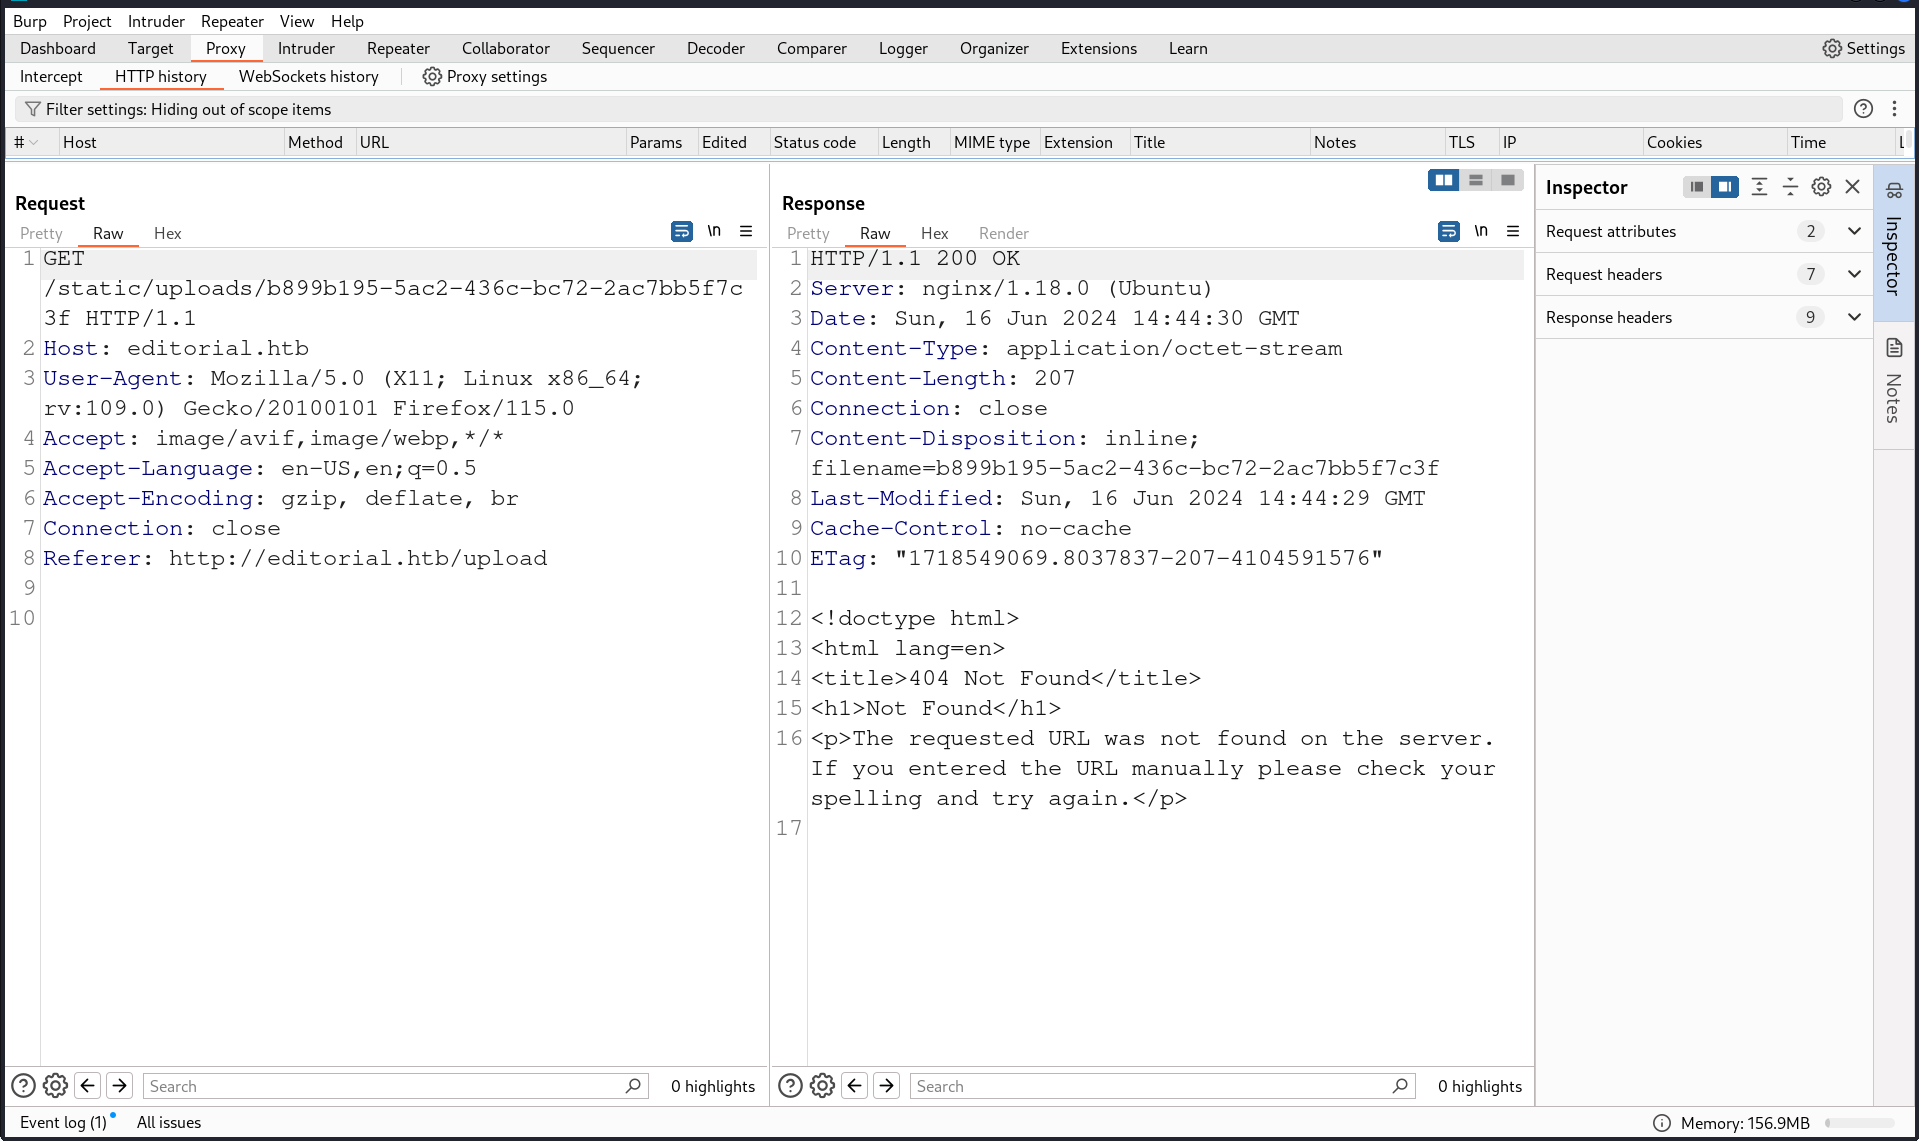This screenshot has width=1919, height=1141.
Task: Open the Burp menu
Action: pos(29,21)
